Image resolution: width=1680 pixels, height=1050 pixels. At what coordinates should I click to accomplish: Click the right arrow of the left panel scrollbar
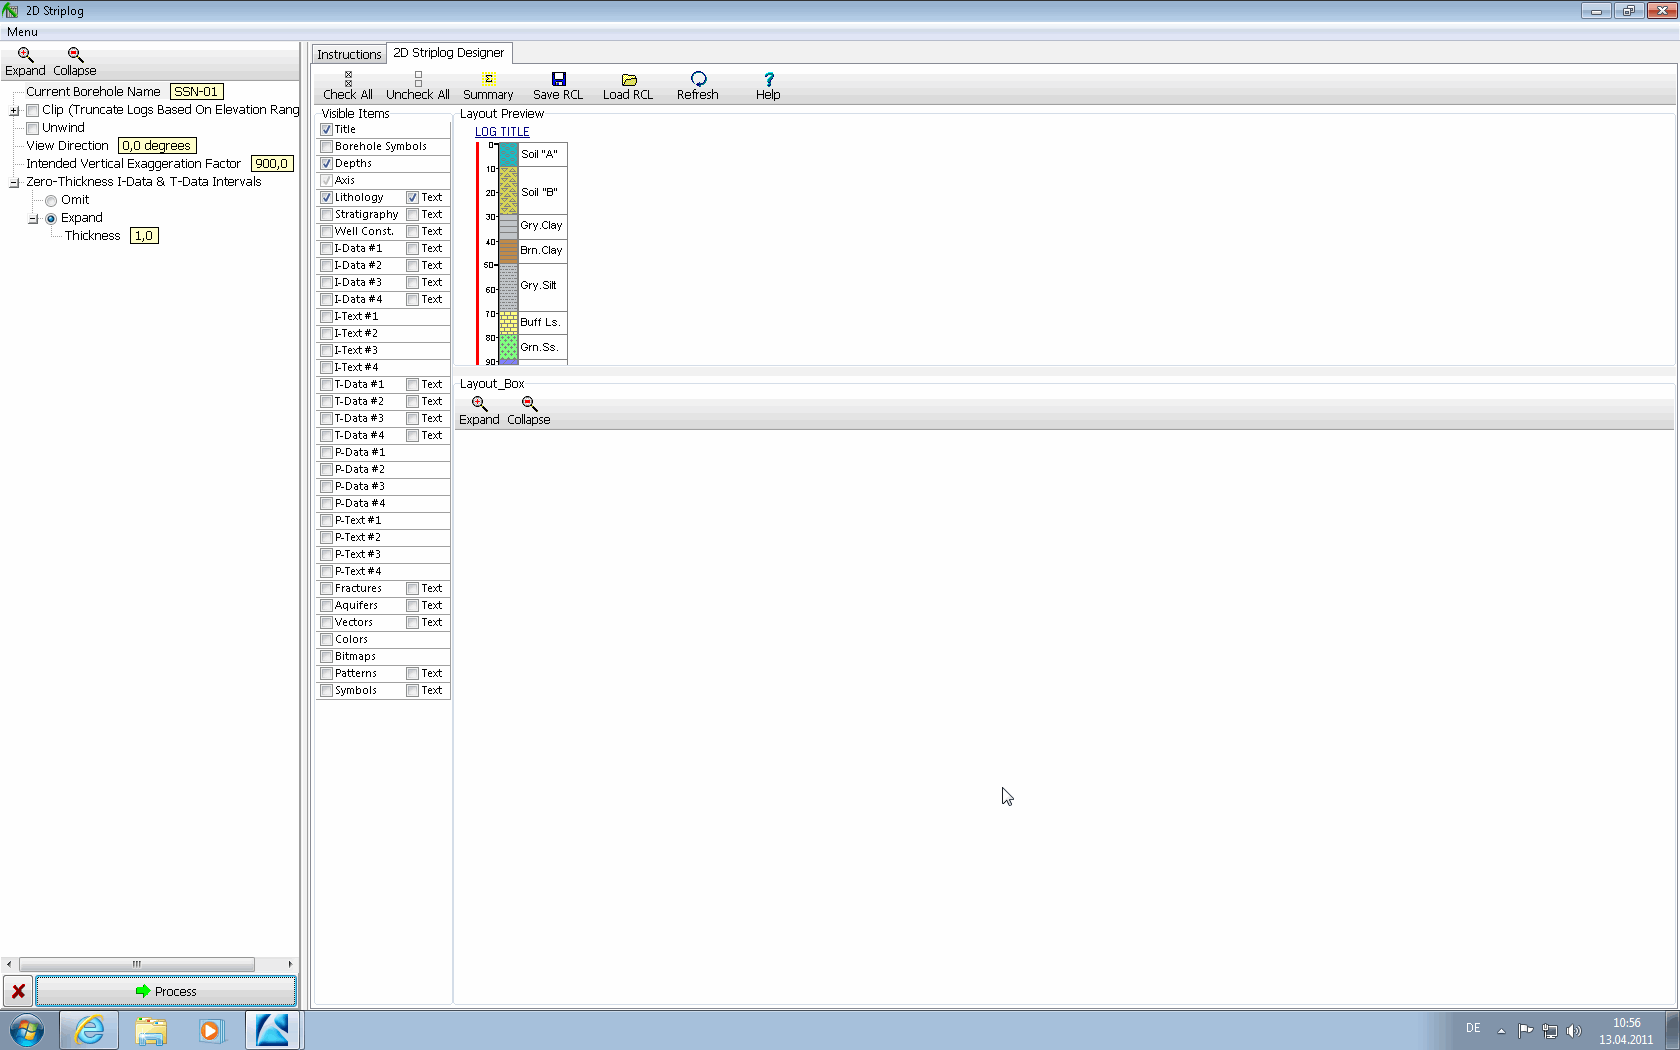[290, 964]
